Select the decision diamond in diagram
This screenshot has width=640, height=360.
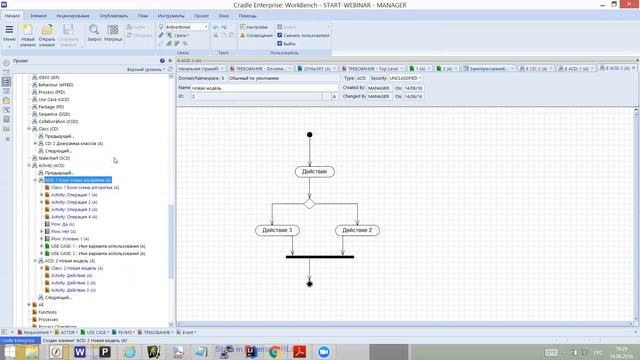(x=309, y=203)
